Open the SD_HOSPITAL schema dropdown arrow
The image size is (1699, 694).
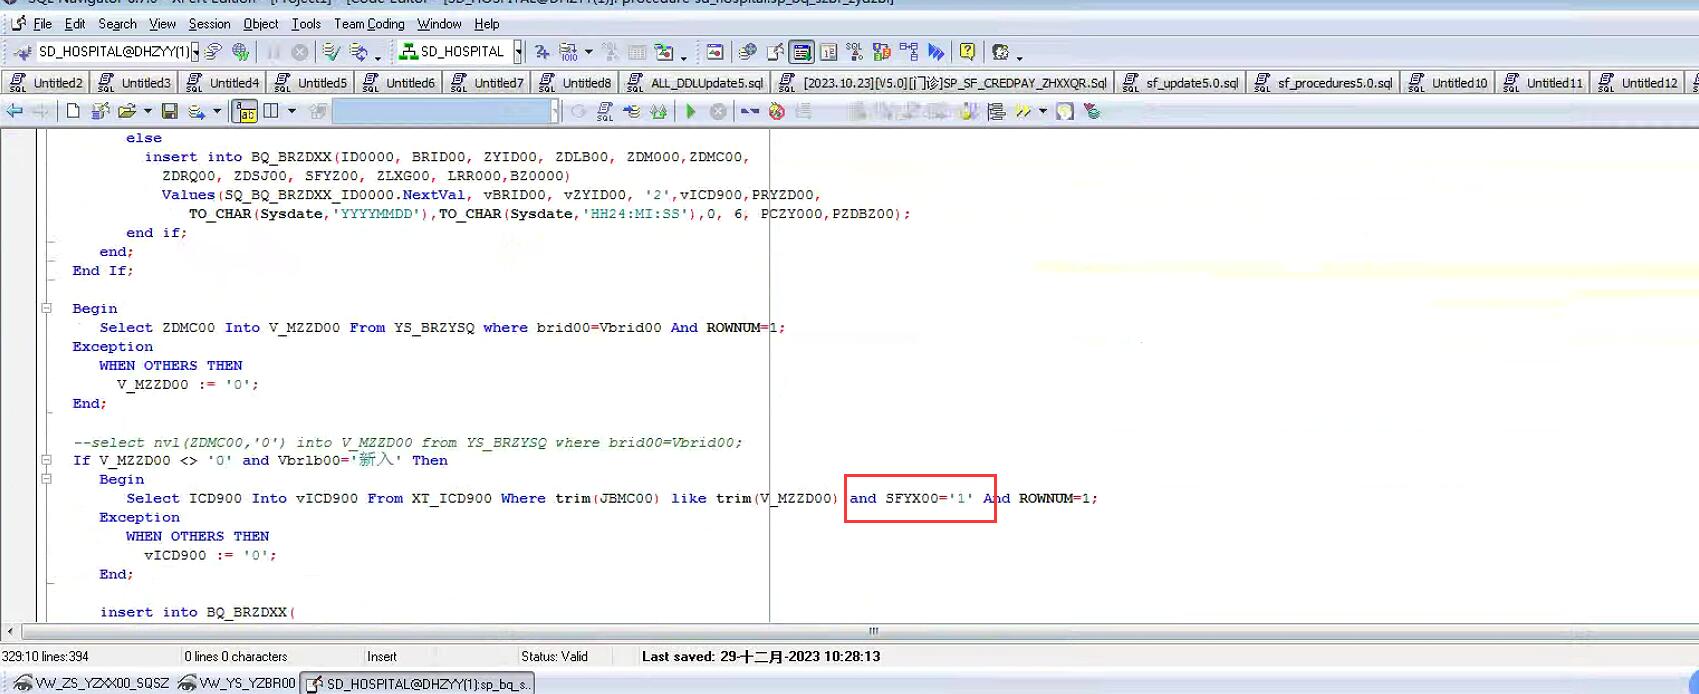point(517,51)
